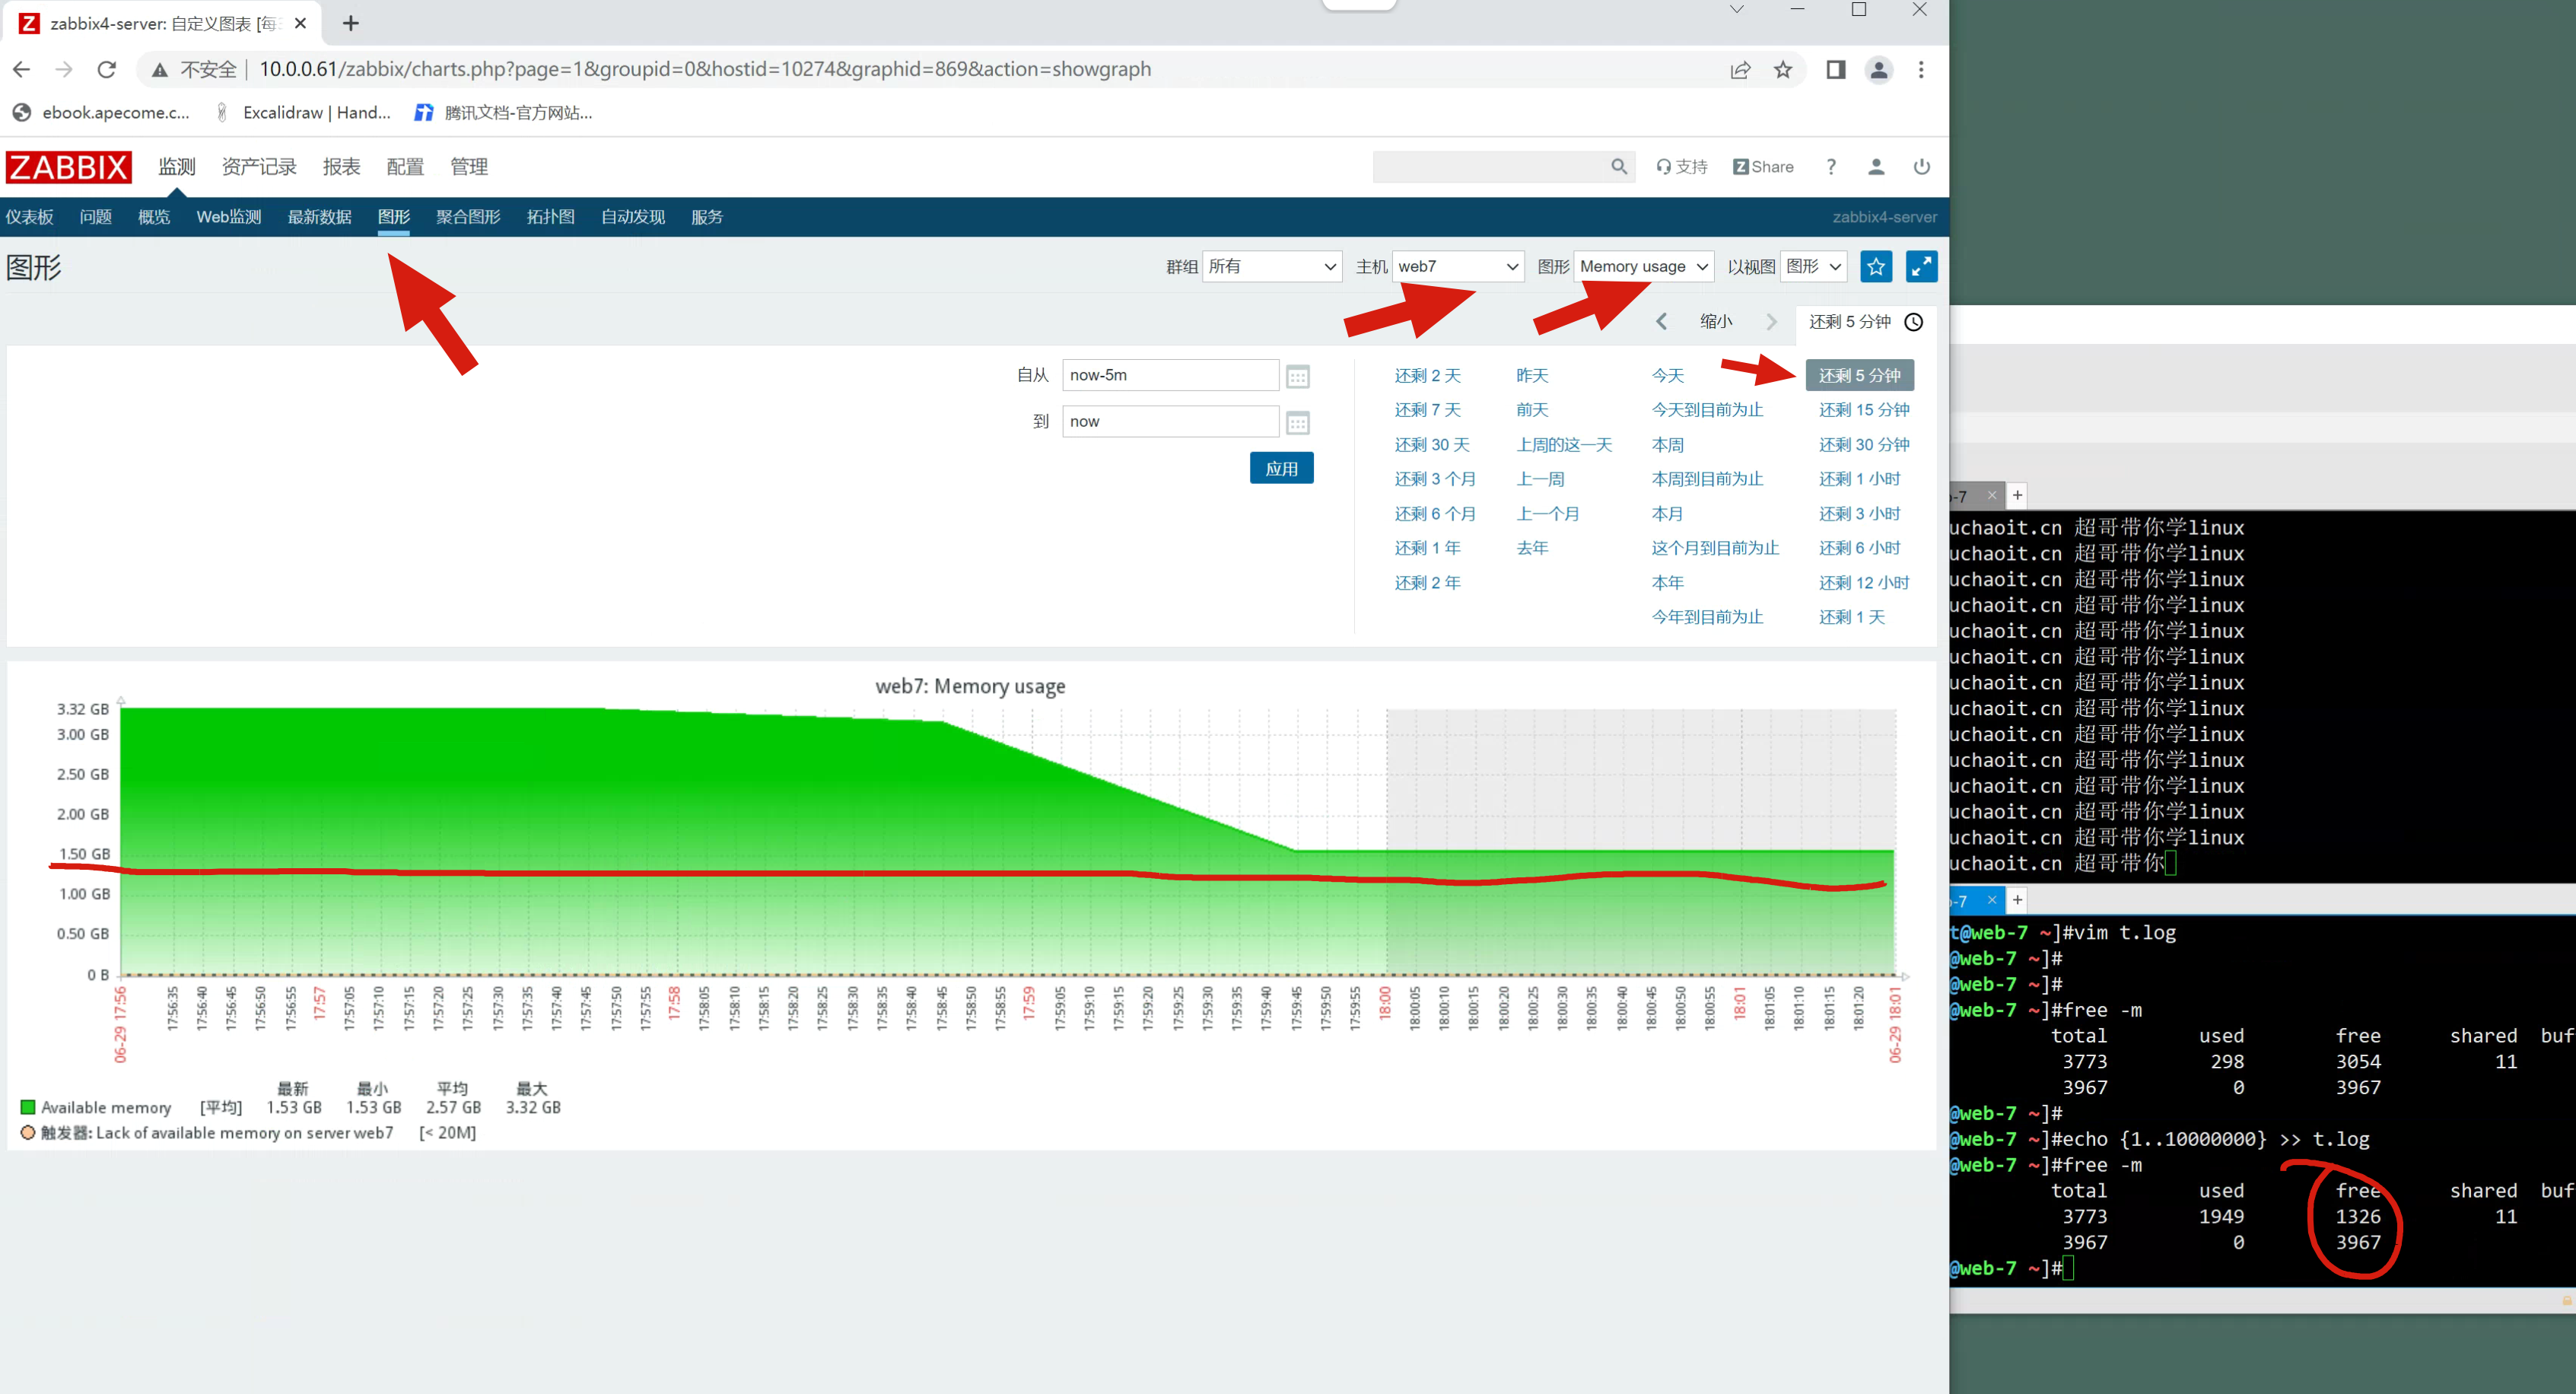The width and height of the screenshot is (2576, 1394).
Task: Bookmark this page with the star icon
Action: tap(1783, 70)
